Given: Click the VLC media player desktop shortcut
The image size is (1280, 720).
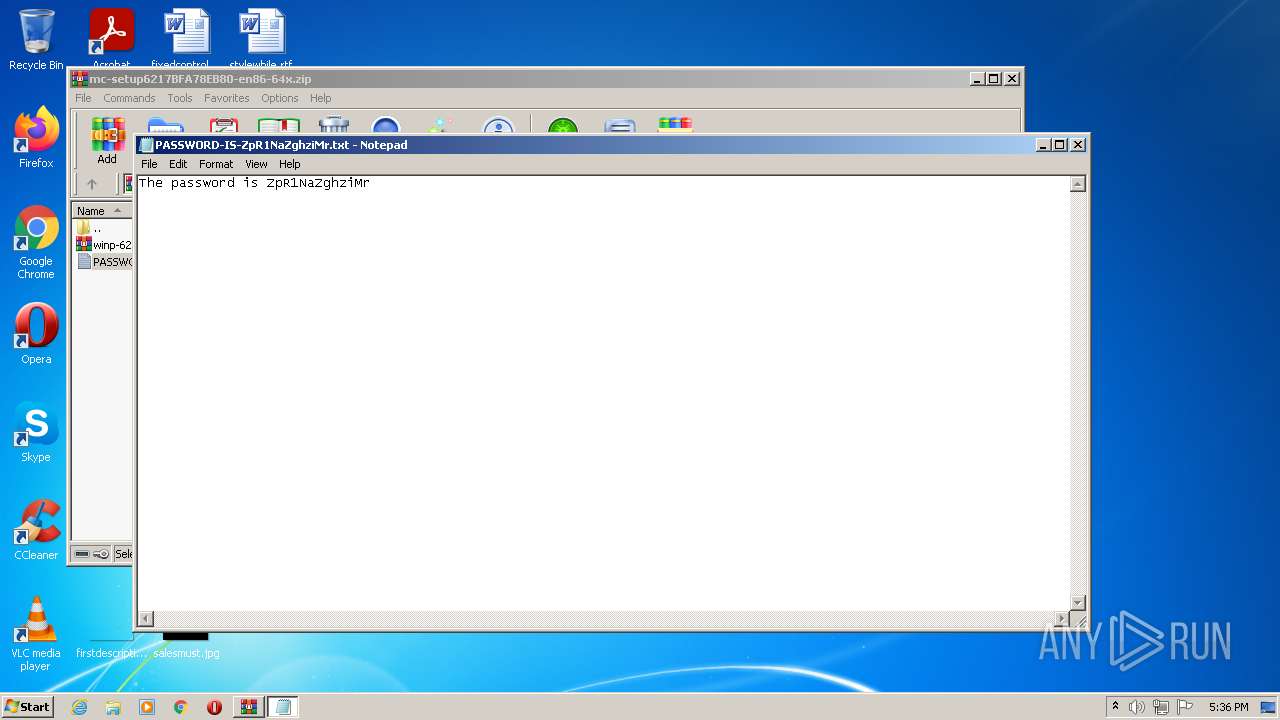Looking at the screenshot, I should [x=36, y=634].
